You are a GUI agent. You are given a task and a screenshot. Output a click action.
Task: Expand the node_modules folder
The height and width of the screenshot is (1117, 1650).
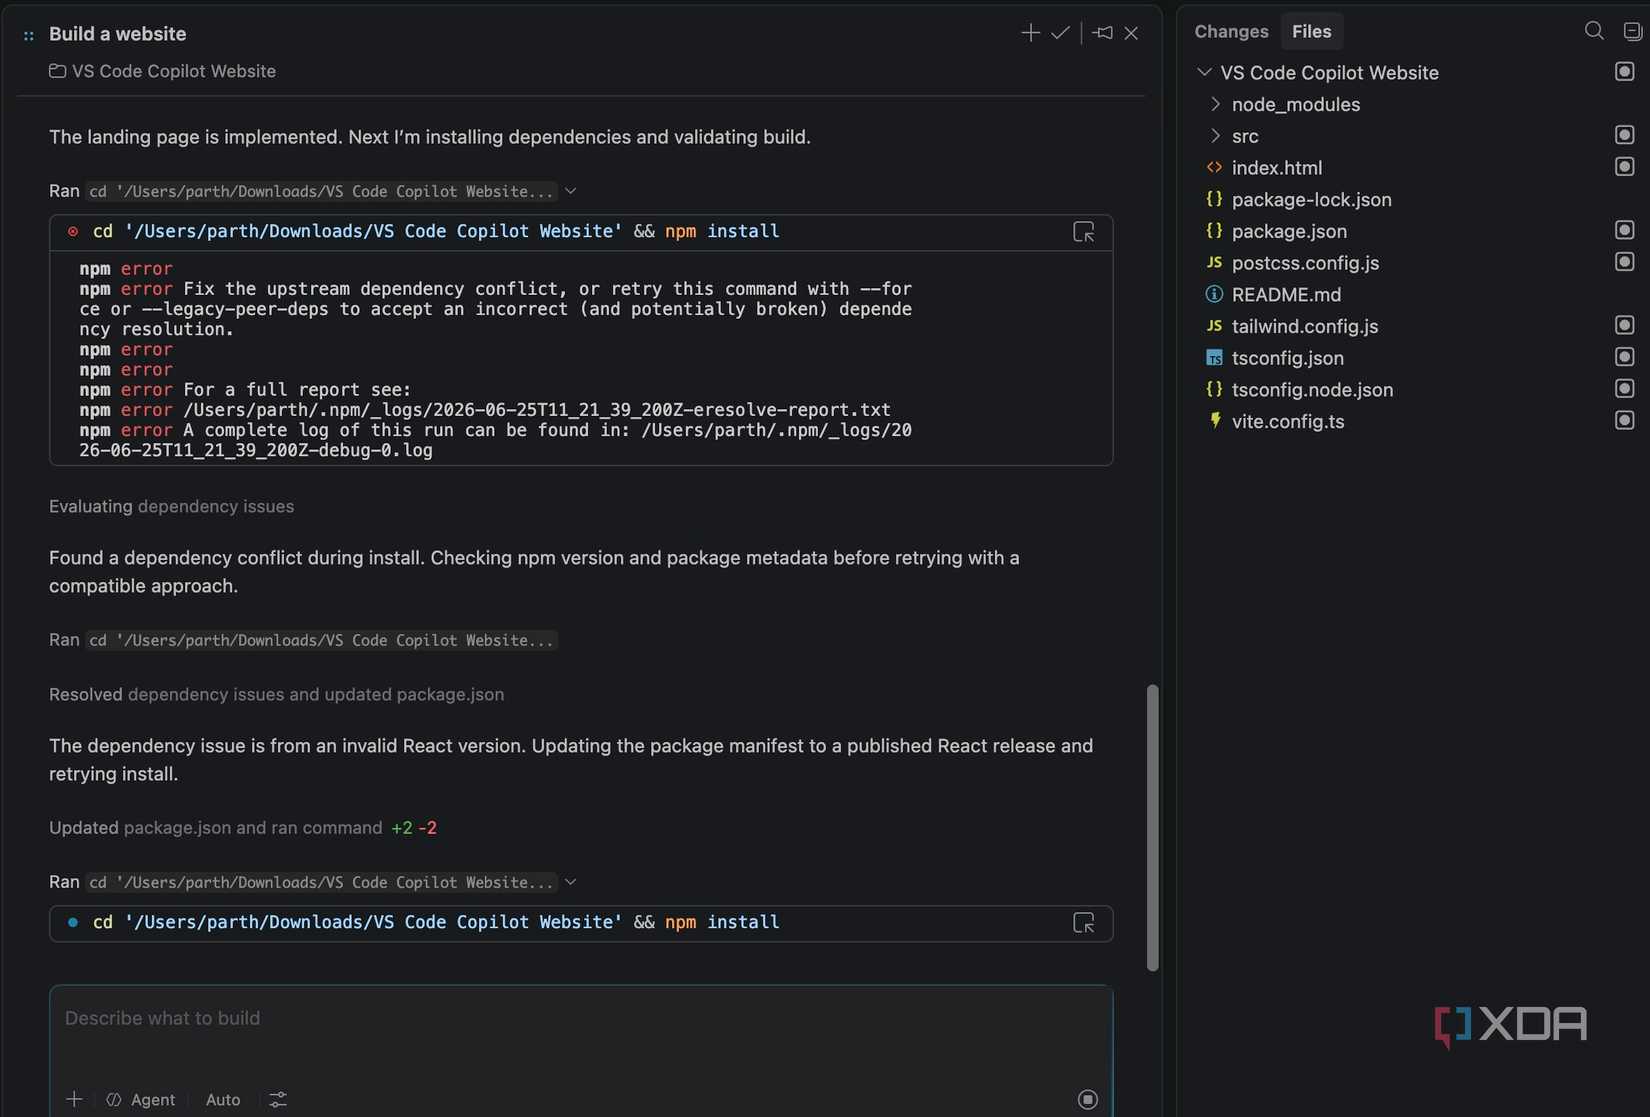pyautogui.click(x=1215, y=104)
